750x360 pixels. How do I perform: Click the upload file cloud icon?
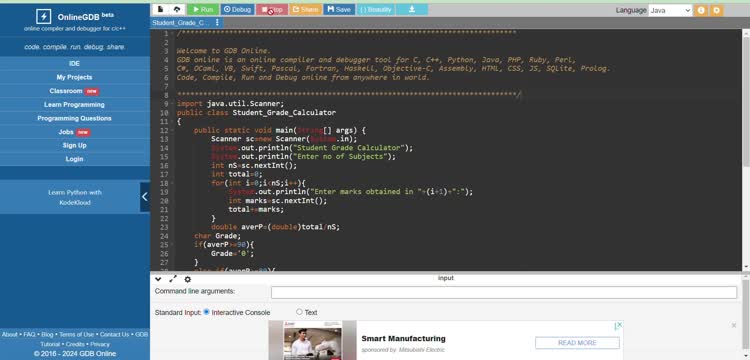tap(177, 10)
